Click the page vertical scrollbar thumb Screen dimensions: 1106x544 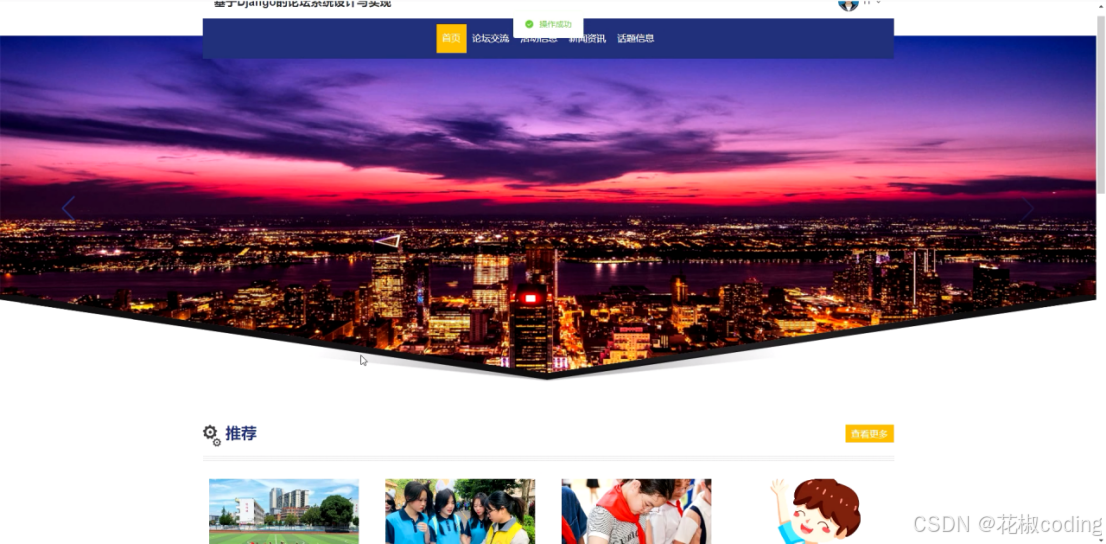coord(1100,104)
